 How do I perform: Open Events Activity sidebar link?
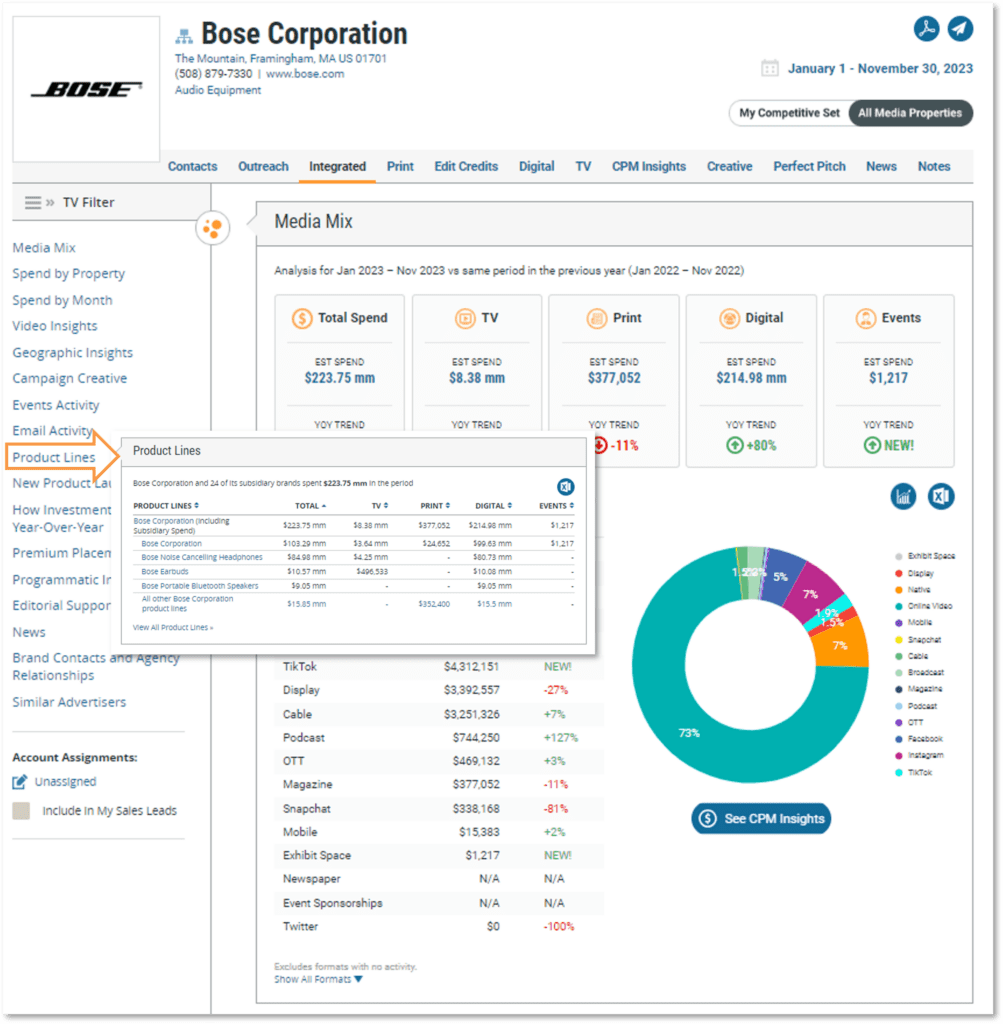[x=56, y=405]
